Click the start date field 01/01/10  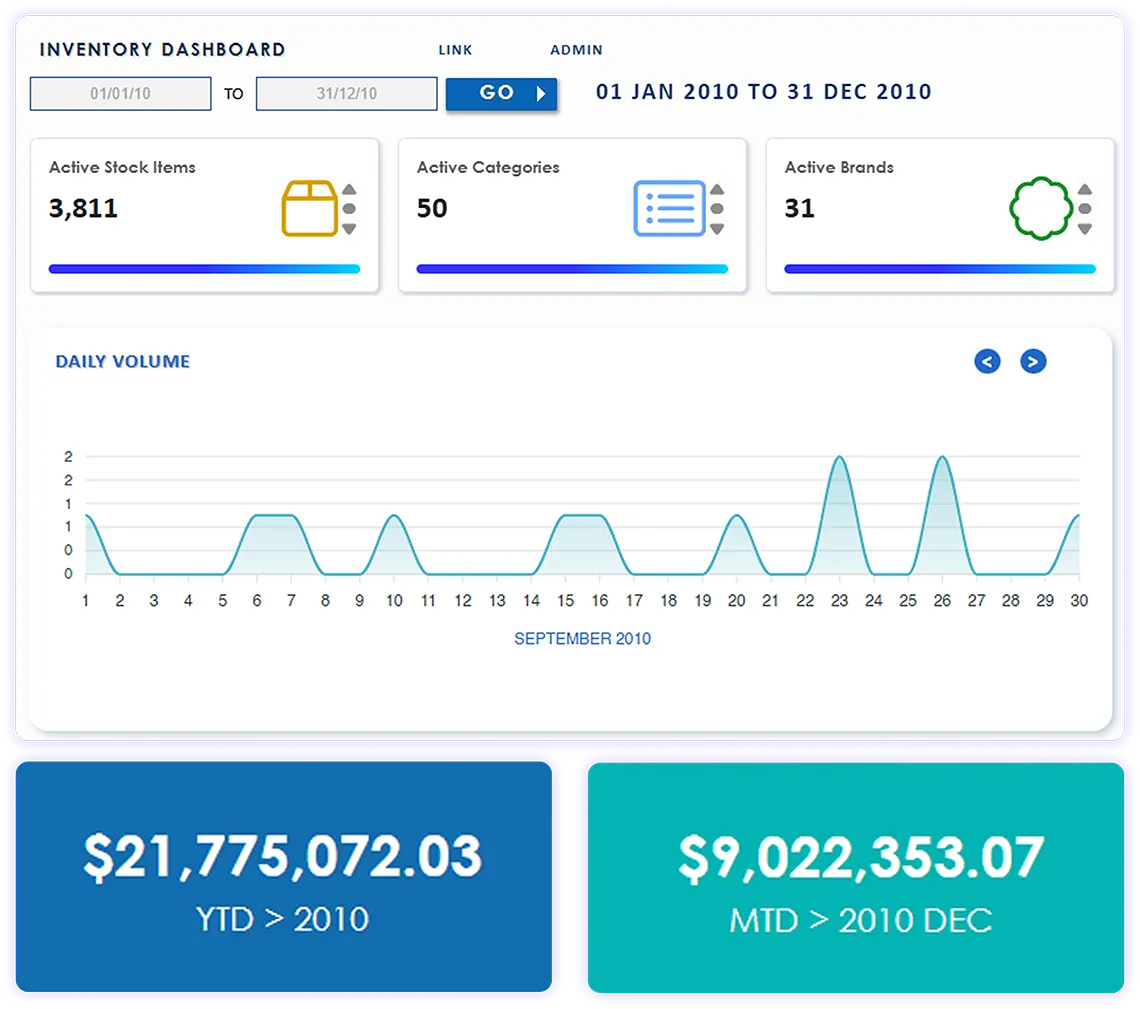(x=121, y=94)
